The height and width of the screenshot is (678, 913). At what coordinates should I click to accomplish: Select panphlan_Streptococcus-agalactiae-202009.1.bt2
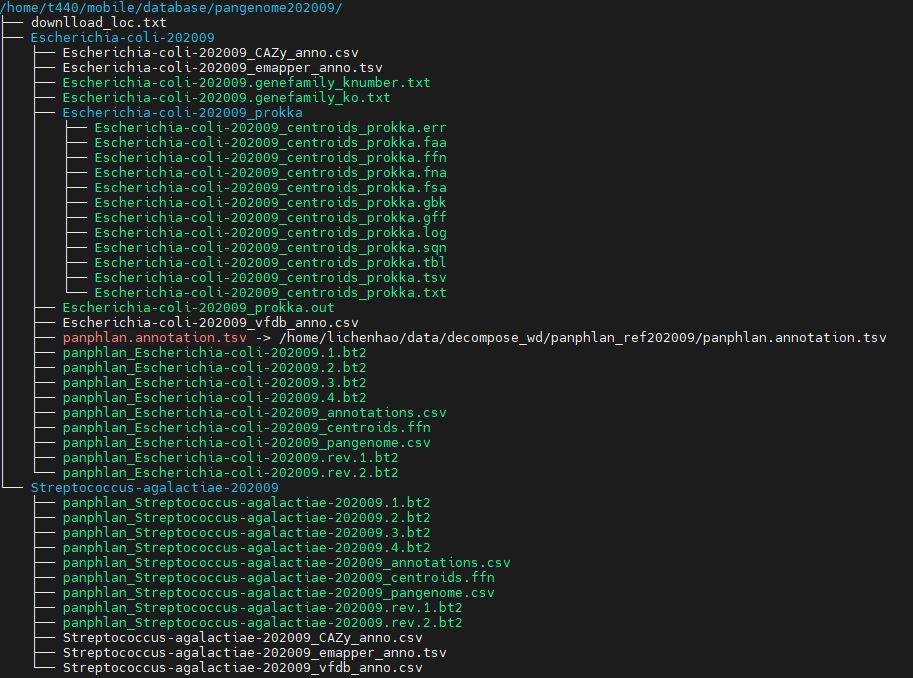[246, 503]
